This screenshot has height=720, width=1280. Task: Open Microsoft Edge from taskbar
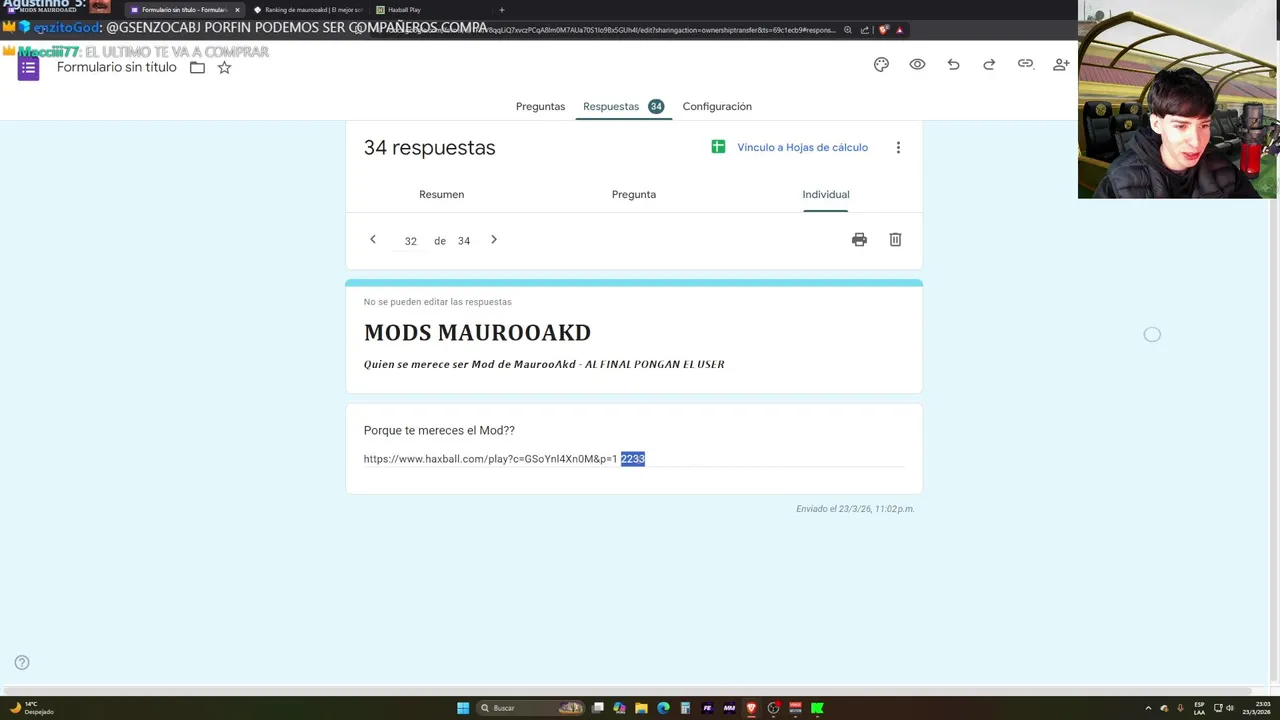[663, 708]
